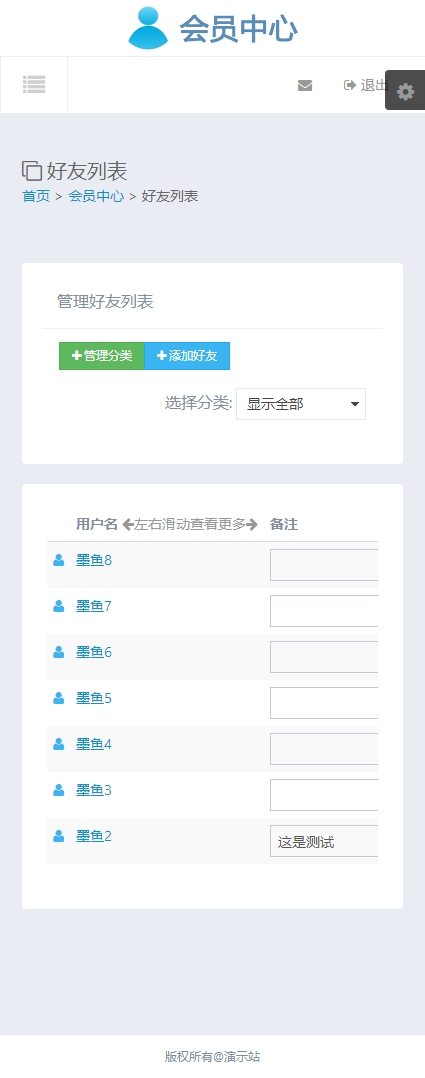The height and width of the screenshot is (1078, 425).
Task: Click the member center avatar logo
Action: click(148, 28)
